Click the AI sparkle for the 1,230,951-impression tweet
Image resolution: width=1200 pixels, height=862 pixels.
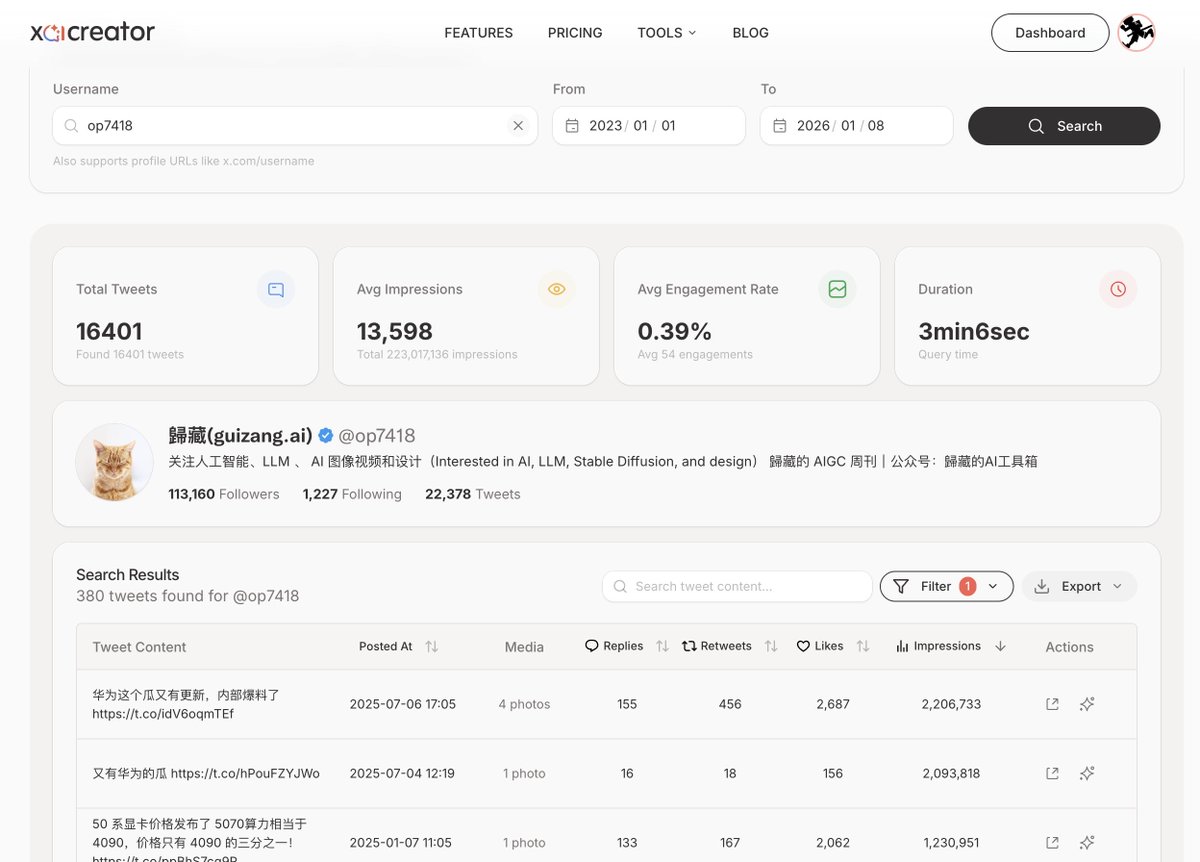pyautogui.click(x=1087, y=842)
